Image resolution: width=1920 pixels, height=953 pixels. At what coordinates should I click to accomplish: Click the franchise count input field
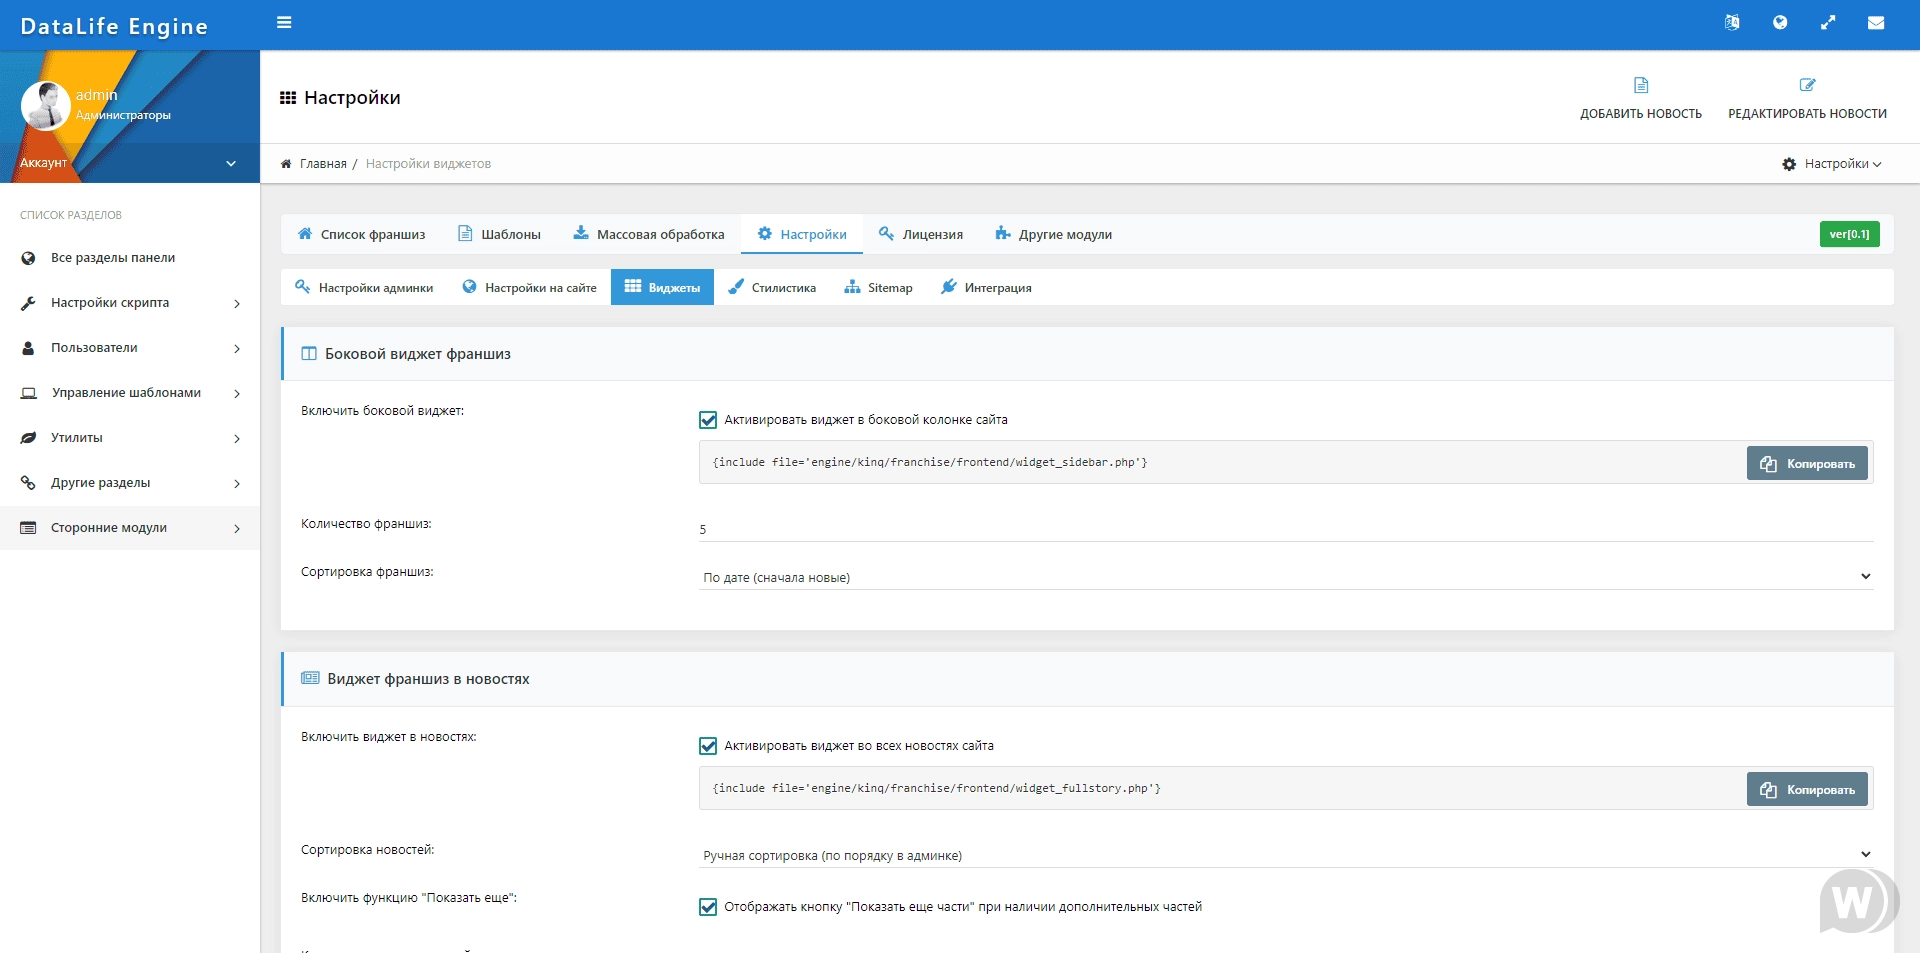coord(1285,529)
